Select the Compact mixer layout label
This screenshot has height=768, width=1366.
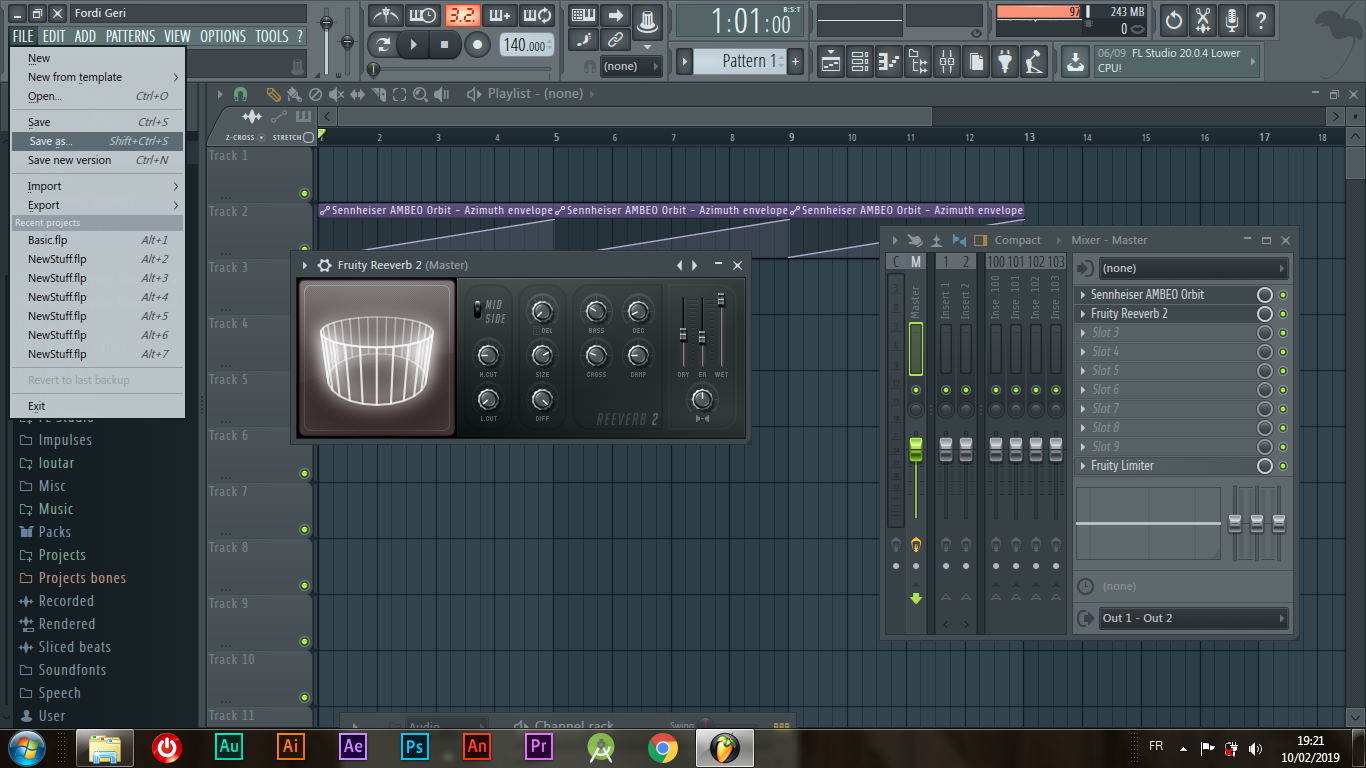coord(1017,240)
